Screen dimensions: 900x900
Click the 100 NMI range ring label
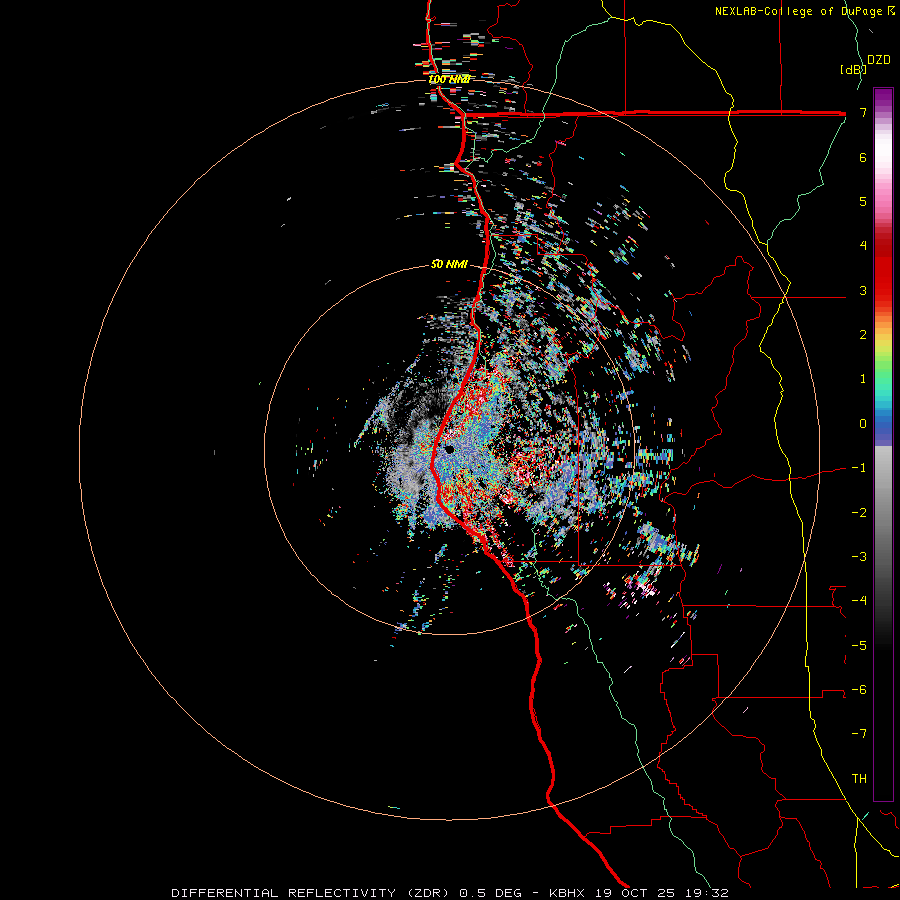pyautogui.click(x=449, y=79)
